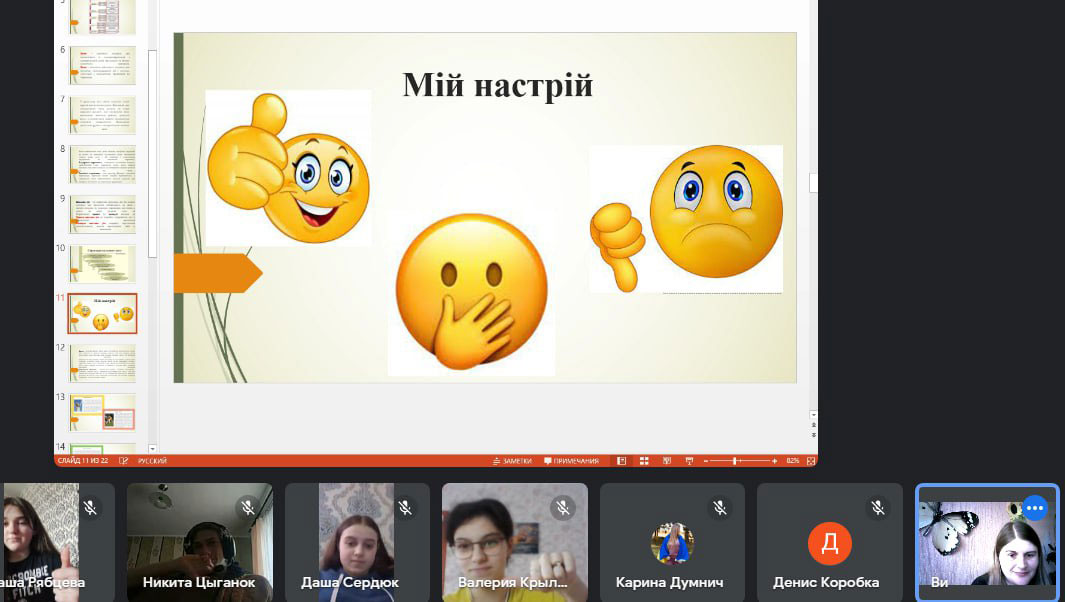Screen dimensions: 1065x602
Task: Select the hand-over-mouth emoji image
Action: [471, 294]
